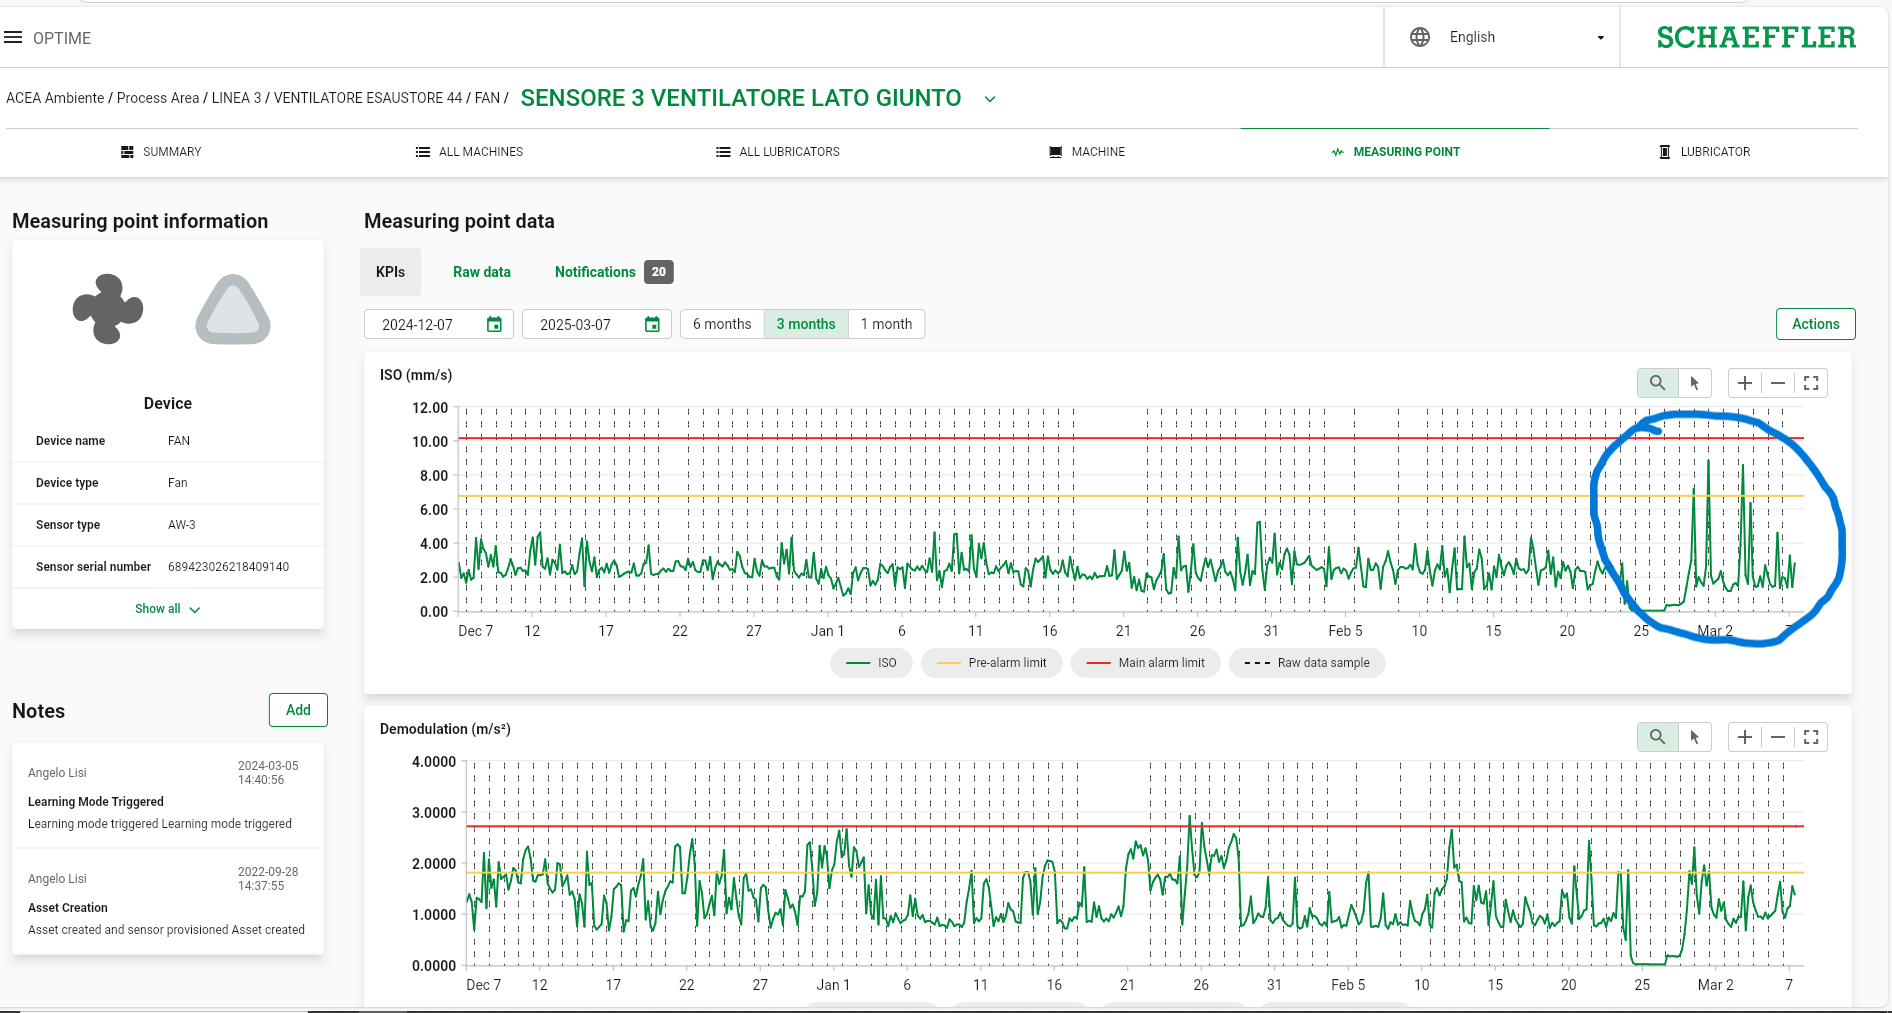Switch to the ALL LUBRICATORS tab
This screenshot has width=1892, height=1013.
coord(778,152)
